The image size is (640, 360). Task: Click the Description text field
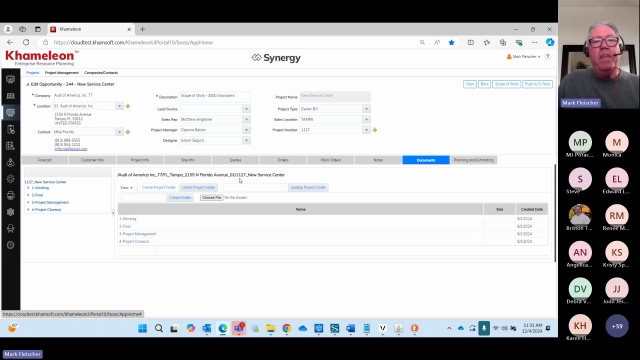click(x=215, y=96)
